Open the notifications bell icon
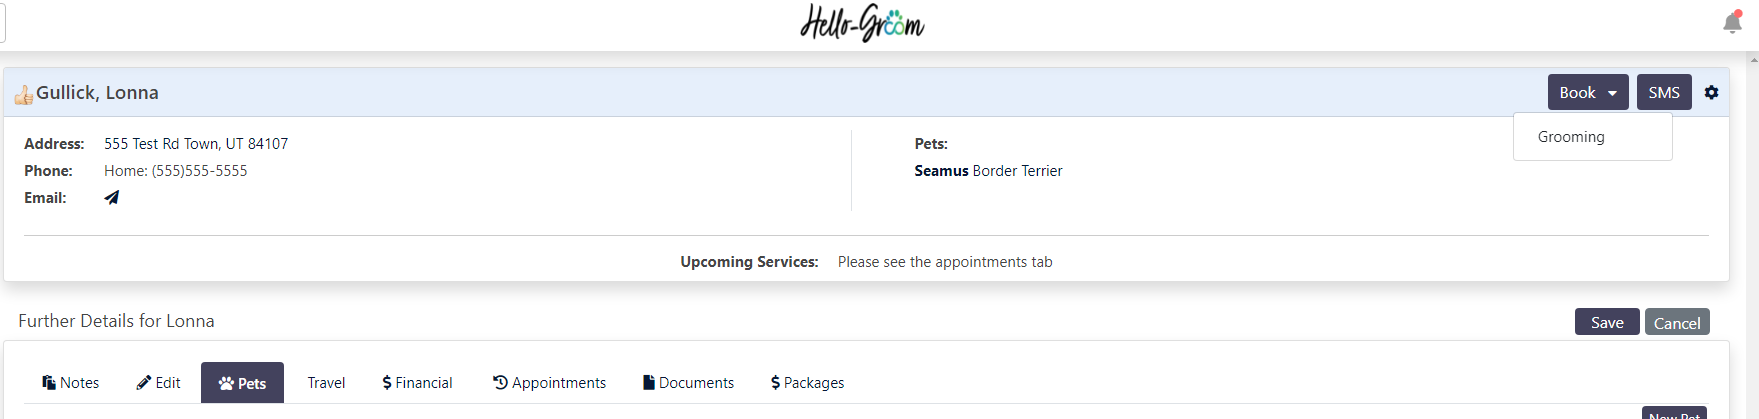The width and height of the screenshot is (1759, 419). [x=1733, y=22]
